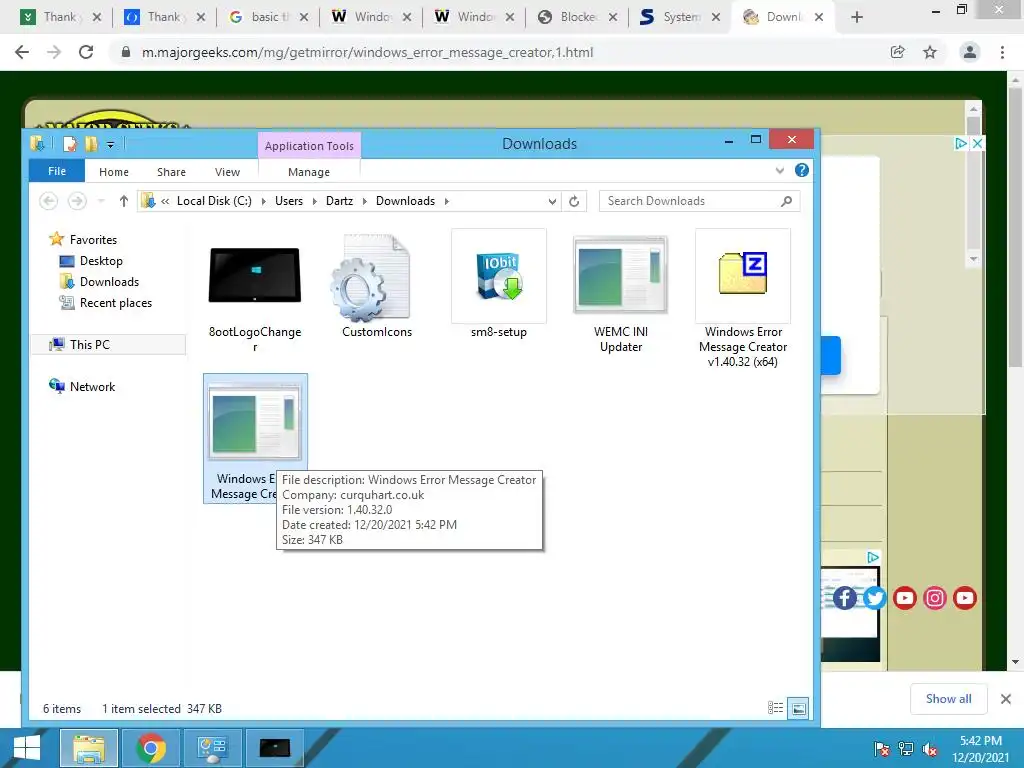This screenshot has width=1024, height=768.
Task: Open the taskbar clock and date
Action: point(980,748)
